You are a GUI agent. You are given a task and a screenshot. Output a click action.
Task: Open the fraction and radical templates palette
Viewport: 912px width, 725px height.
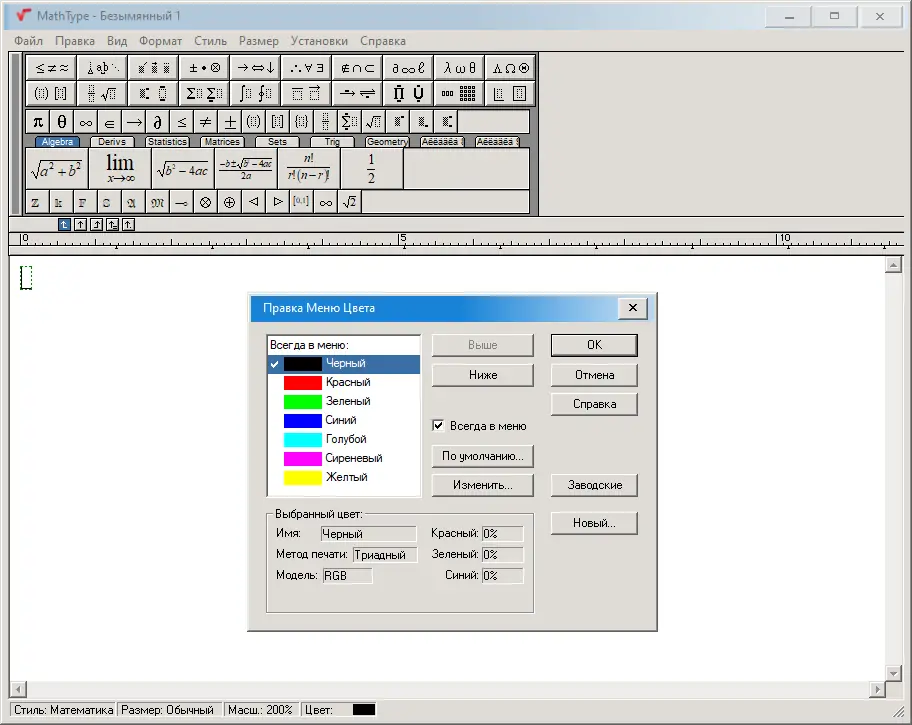point(103,94)
